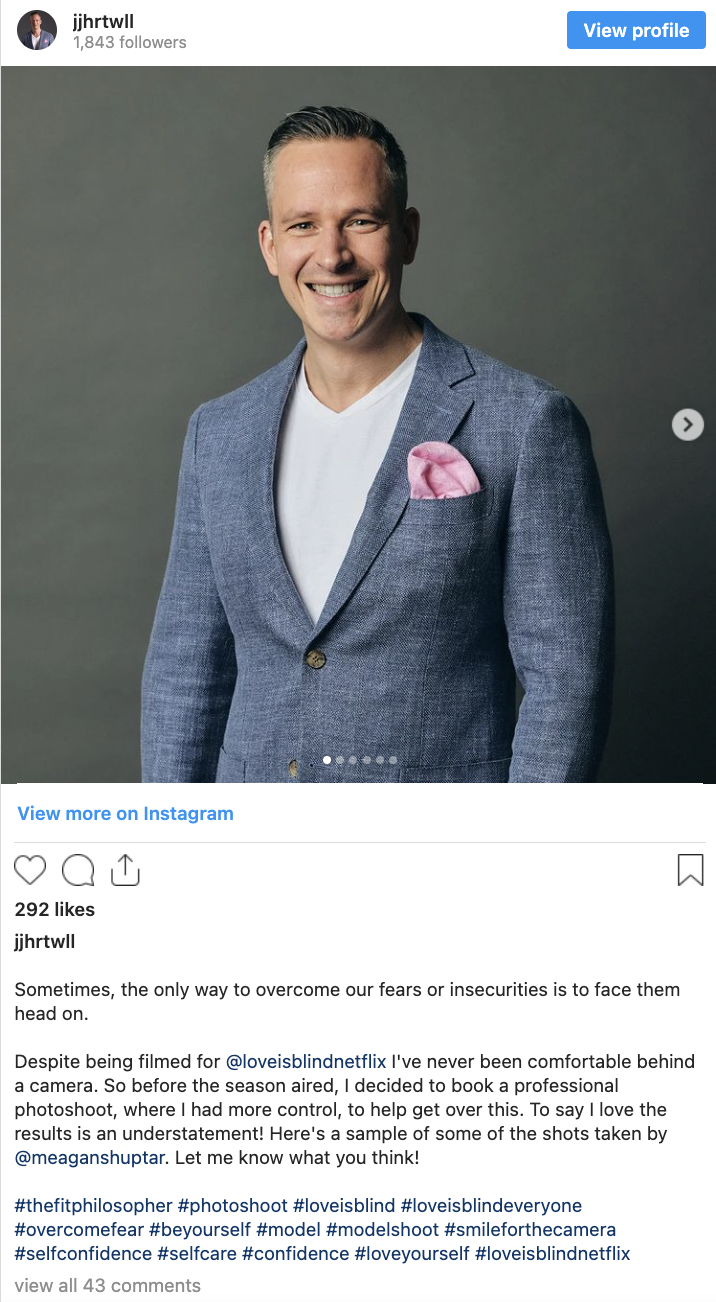Like the post with the heart icon
Image resolution: width=716 pixels, height=1302 pixels.
pos(30,870)
